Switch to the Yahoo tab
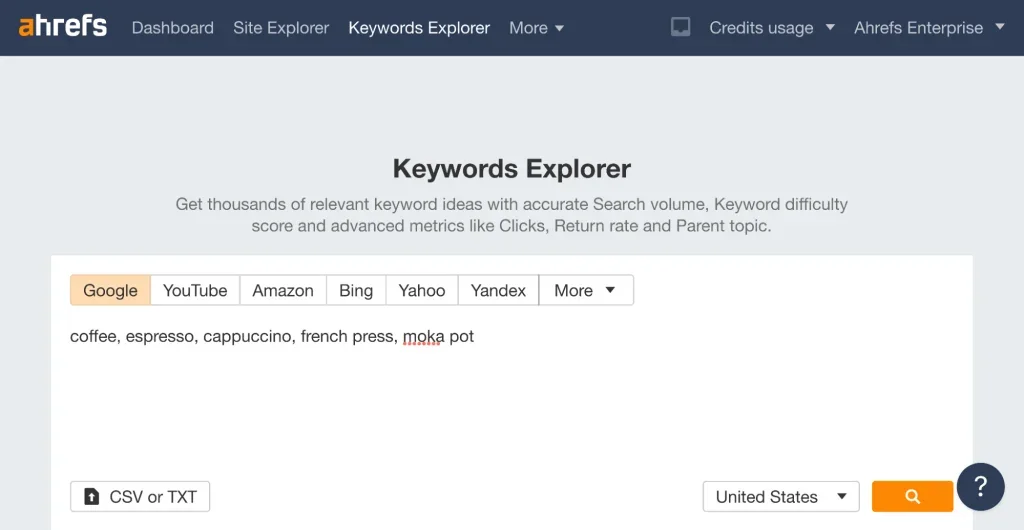The image size is (1024, 530). point(422,290)
